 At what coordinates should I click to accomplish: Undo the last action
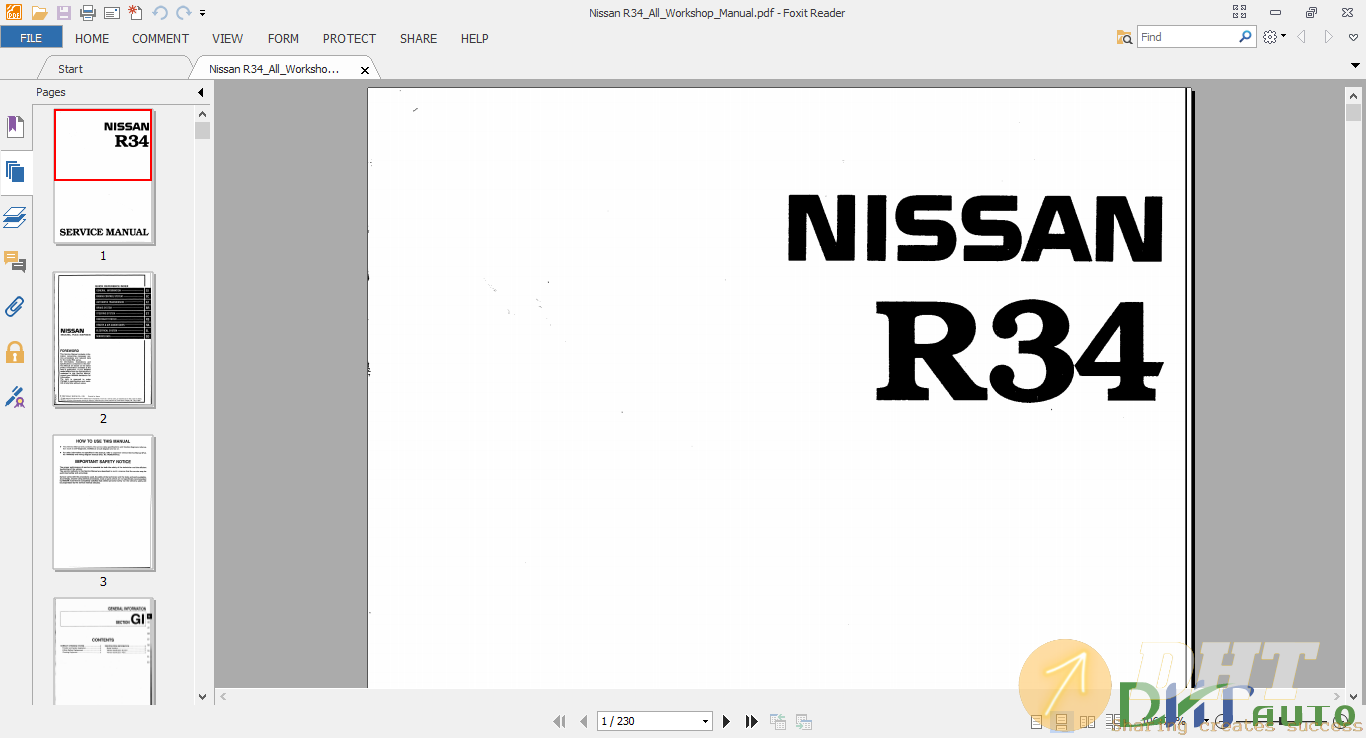[160, 13]
